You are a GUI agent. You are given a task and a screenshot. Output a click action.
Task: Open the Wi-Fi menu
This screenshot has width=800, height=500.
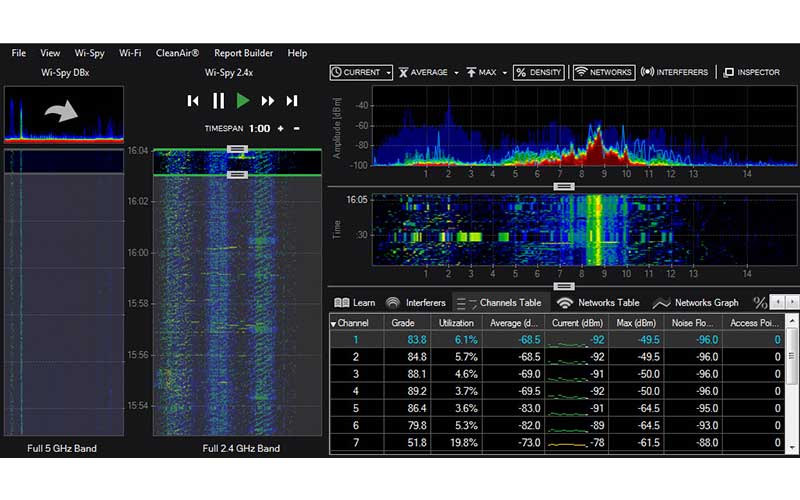coord(130,53)
